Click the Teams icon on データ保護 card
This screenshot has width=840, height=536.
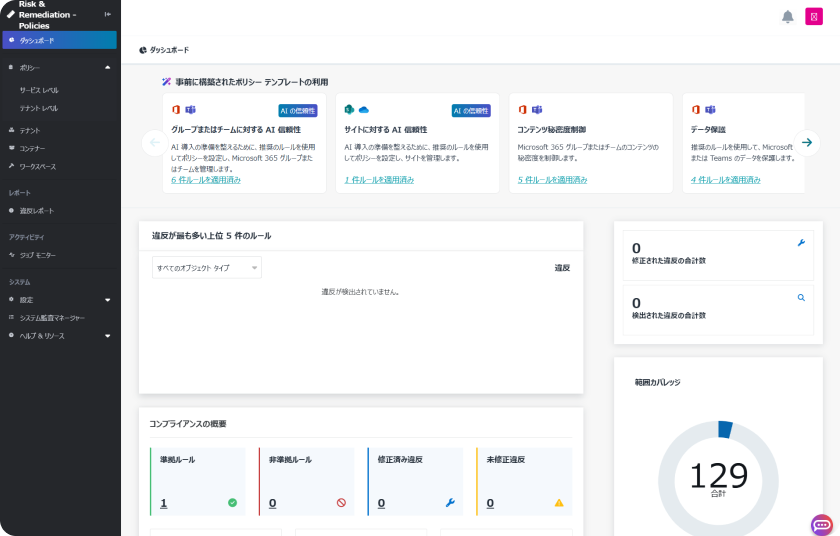click(x=710, y=110)
